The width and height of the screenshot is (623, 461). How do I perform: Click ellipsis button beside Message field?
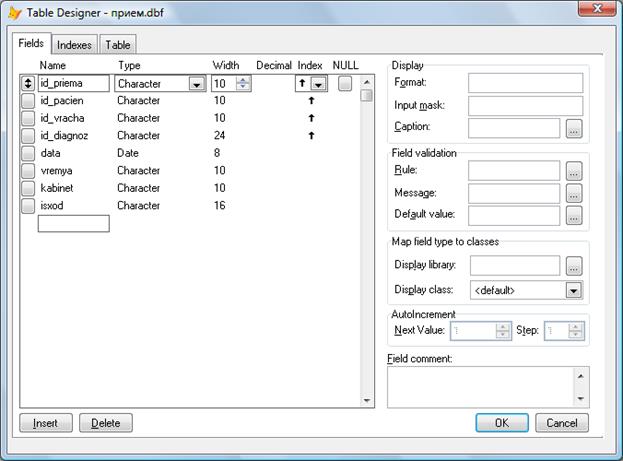tap(573, 193)
